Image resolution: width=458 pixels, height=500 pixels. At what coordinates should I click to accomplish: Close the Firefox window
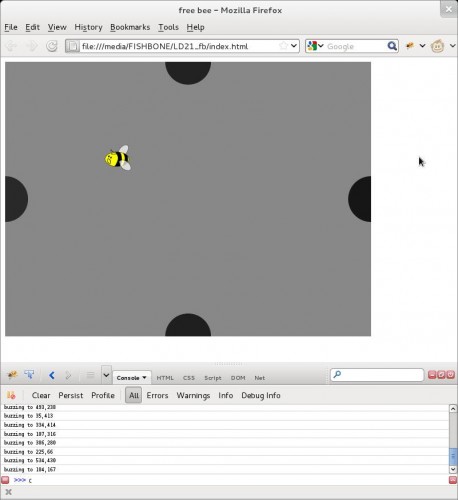tap(449, 9)
